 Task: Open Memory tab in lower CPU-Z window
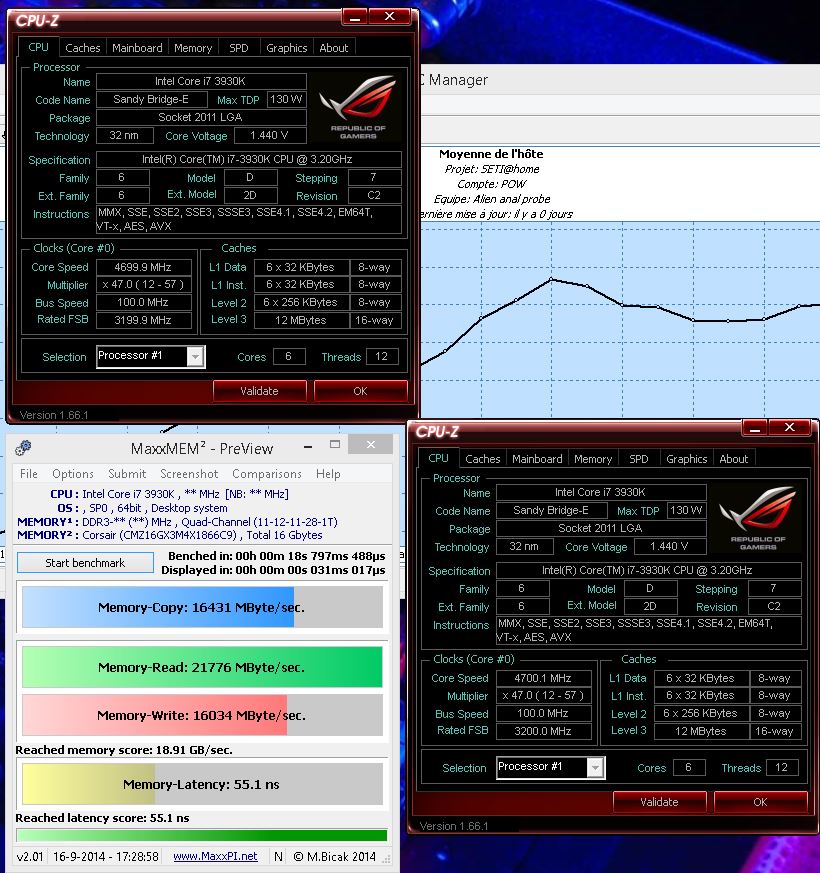(593, 459)
